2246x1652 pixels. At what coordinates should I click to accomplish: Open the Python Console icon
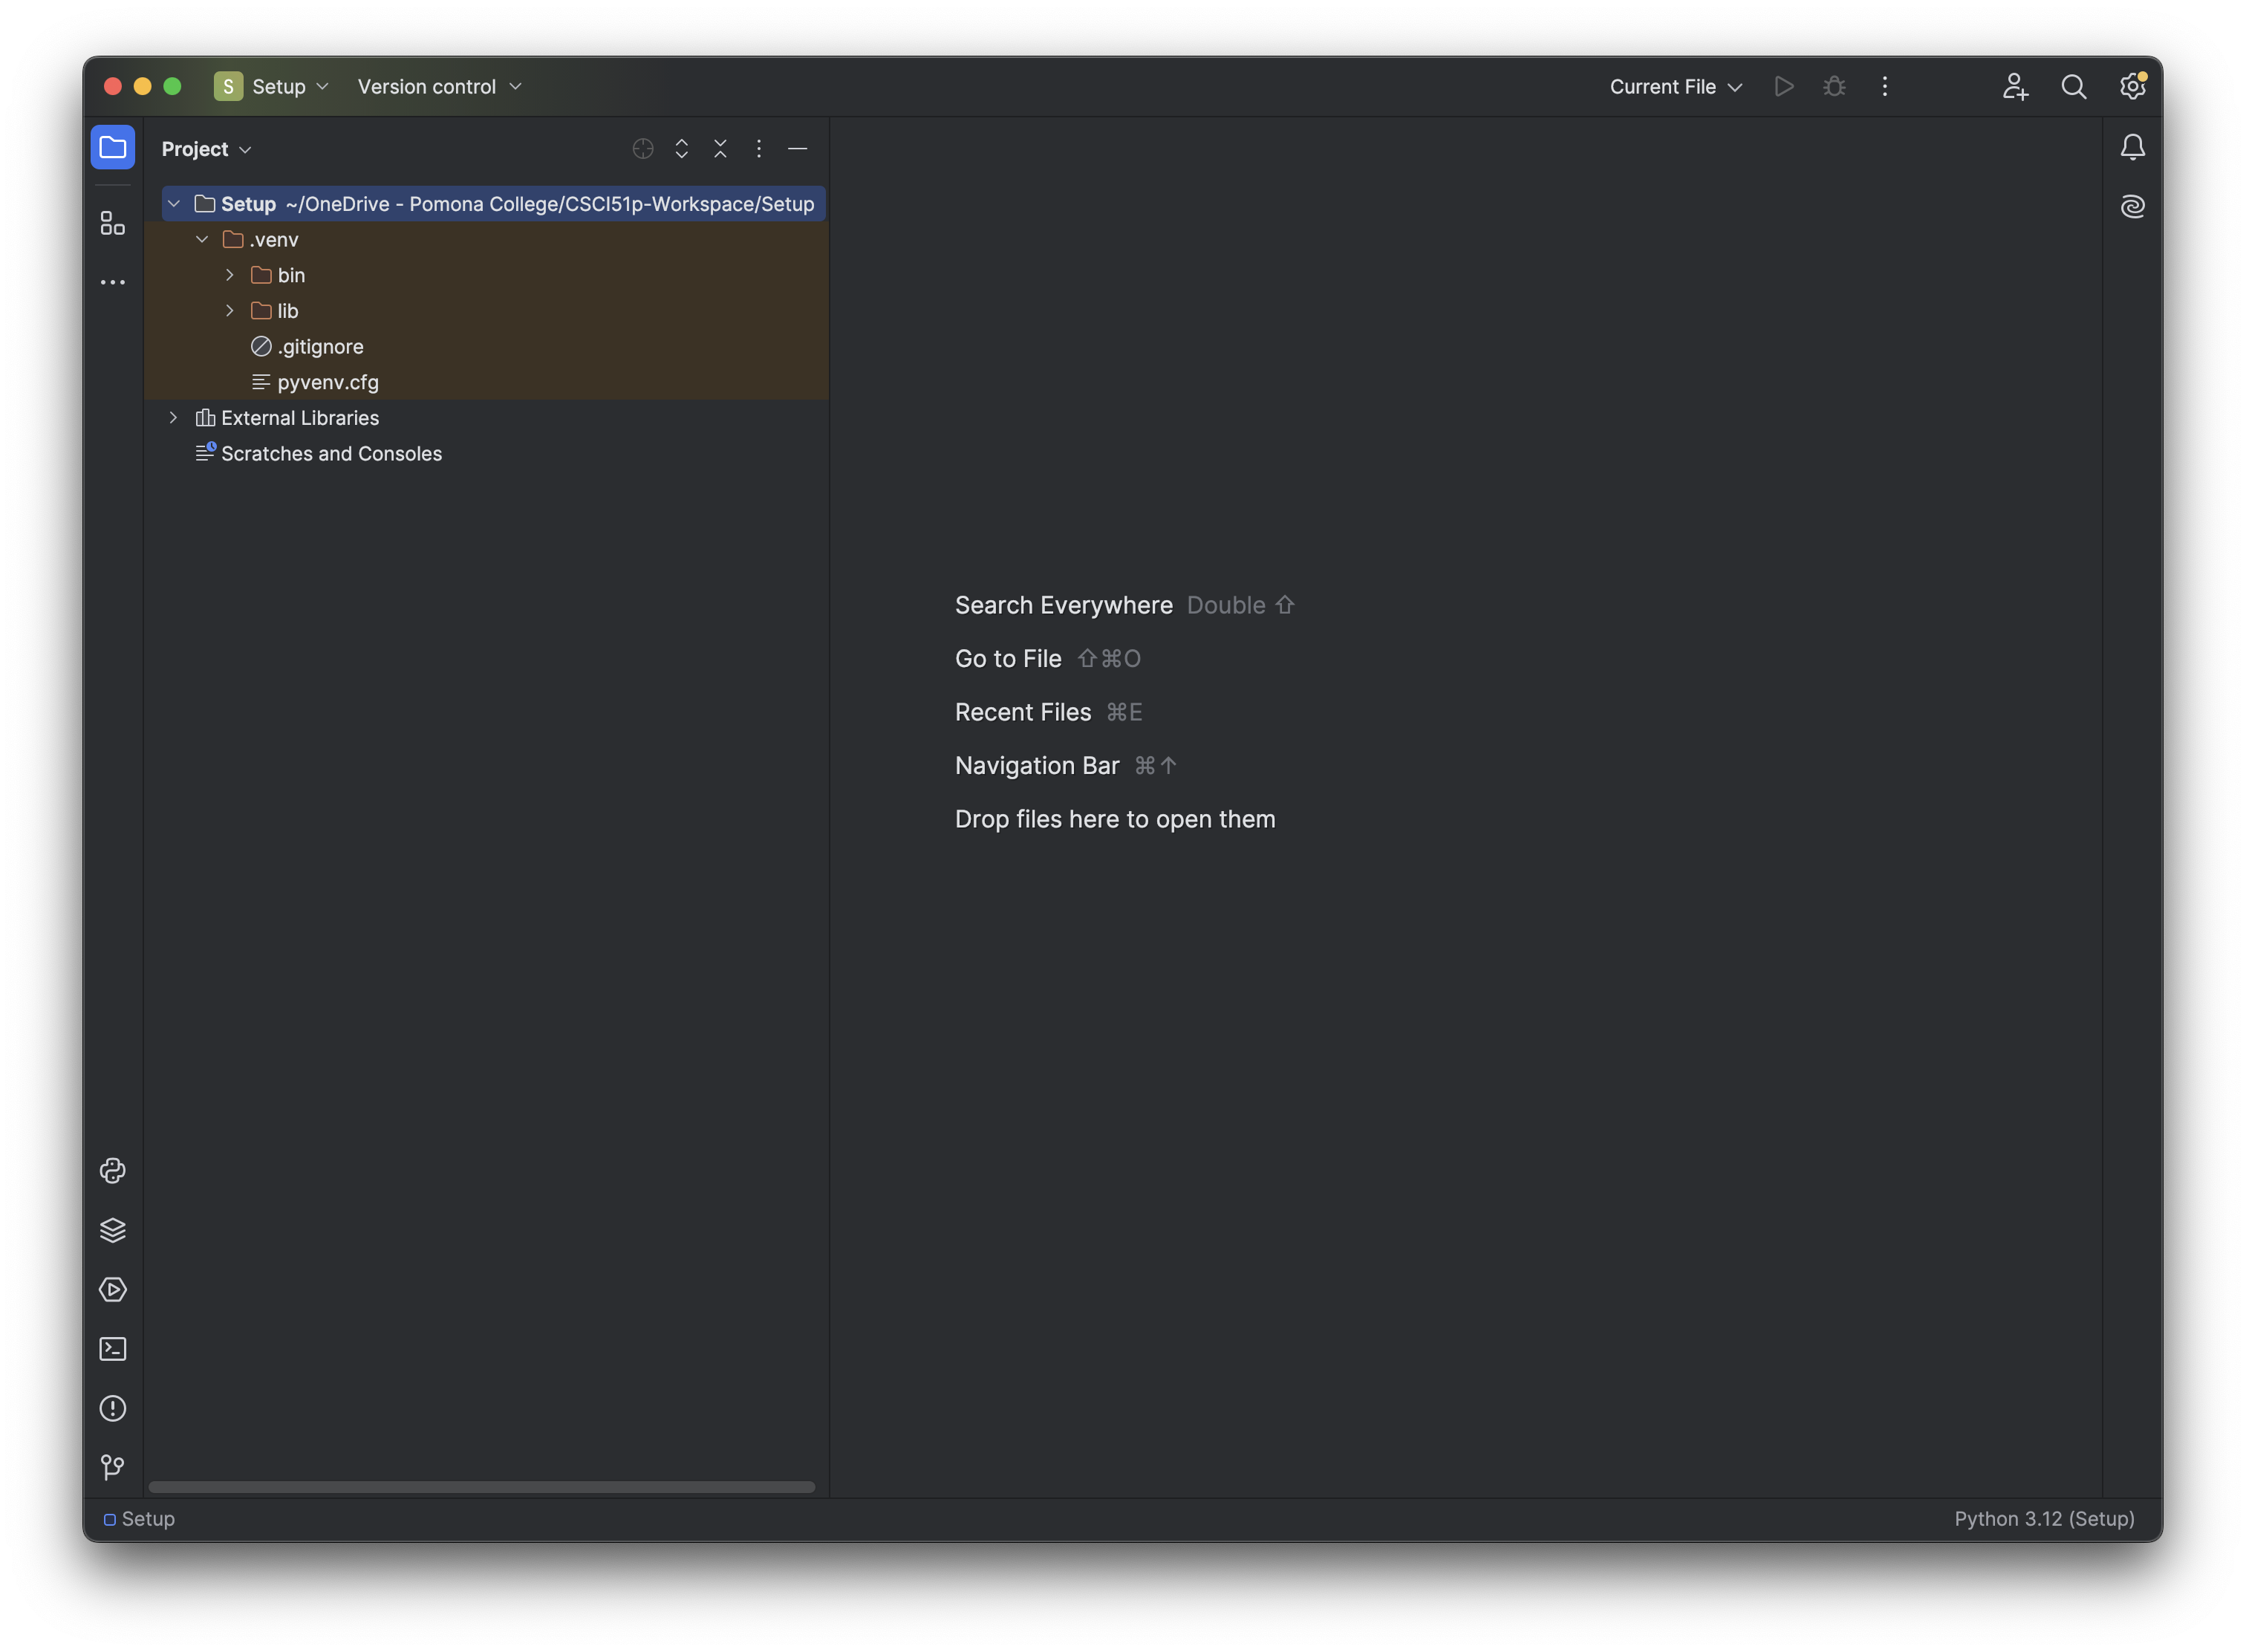[x=113, y=1171]
